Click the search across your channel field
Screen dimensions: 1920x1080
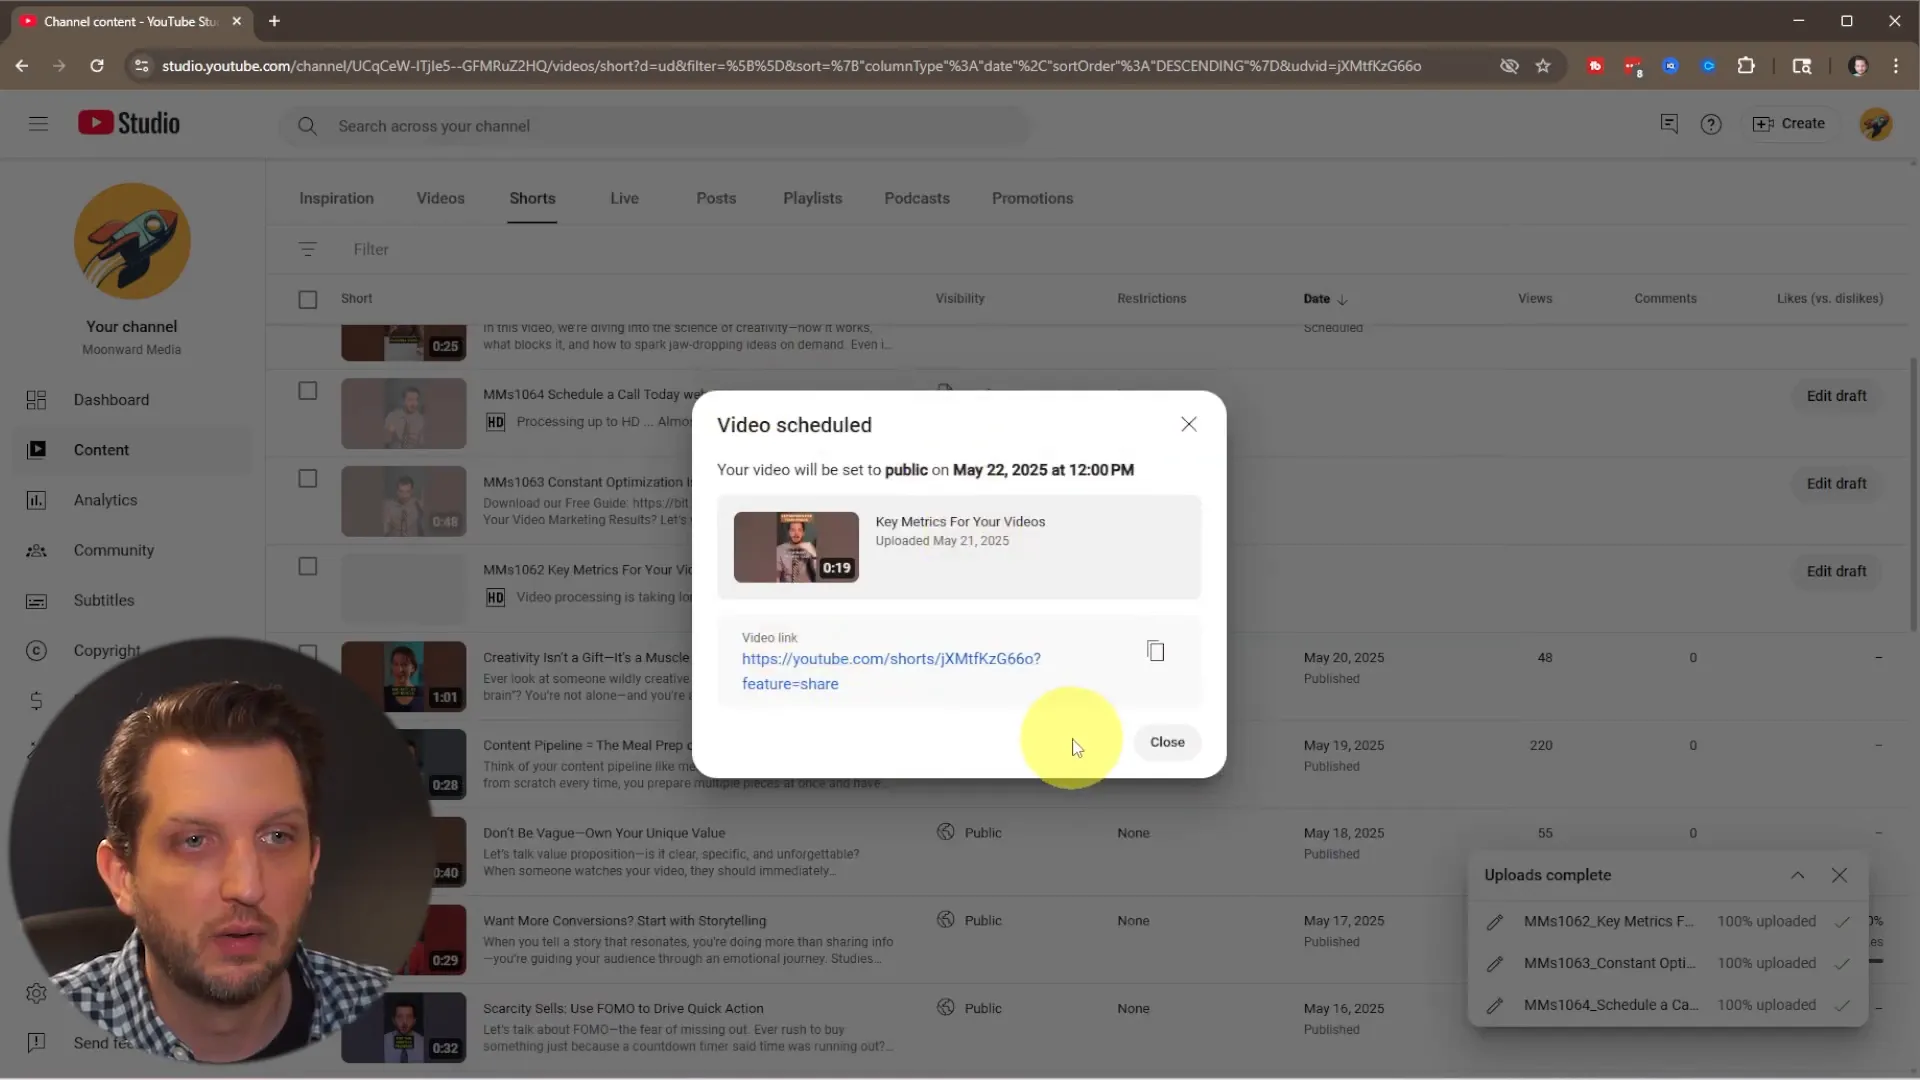tap(656, 126)
